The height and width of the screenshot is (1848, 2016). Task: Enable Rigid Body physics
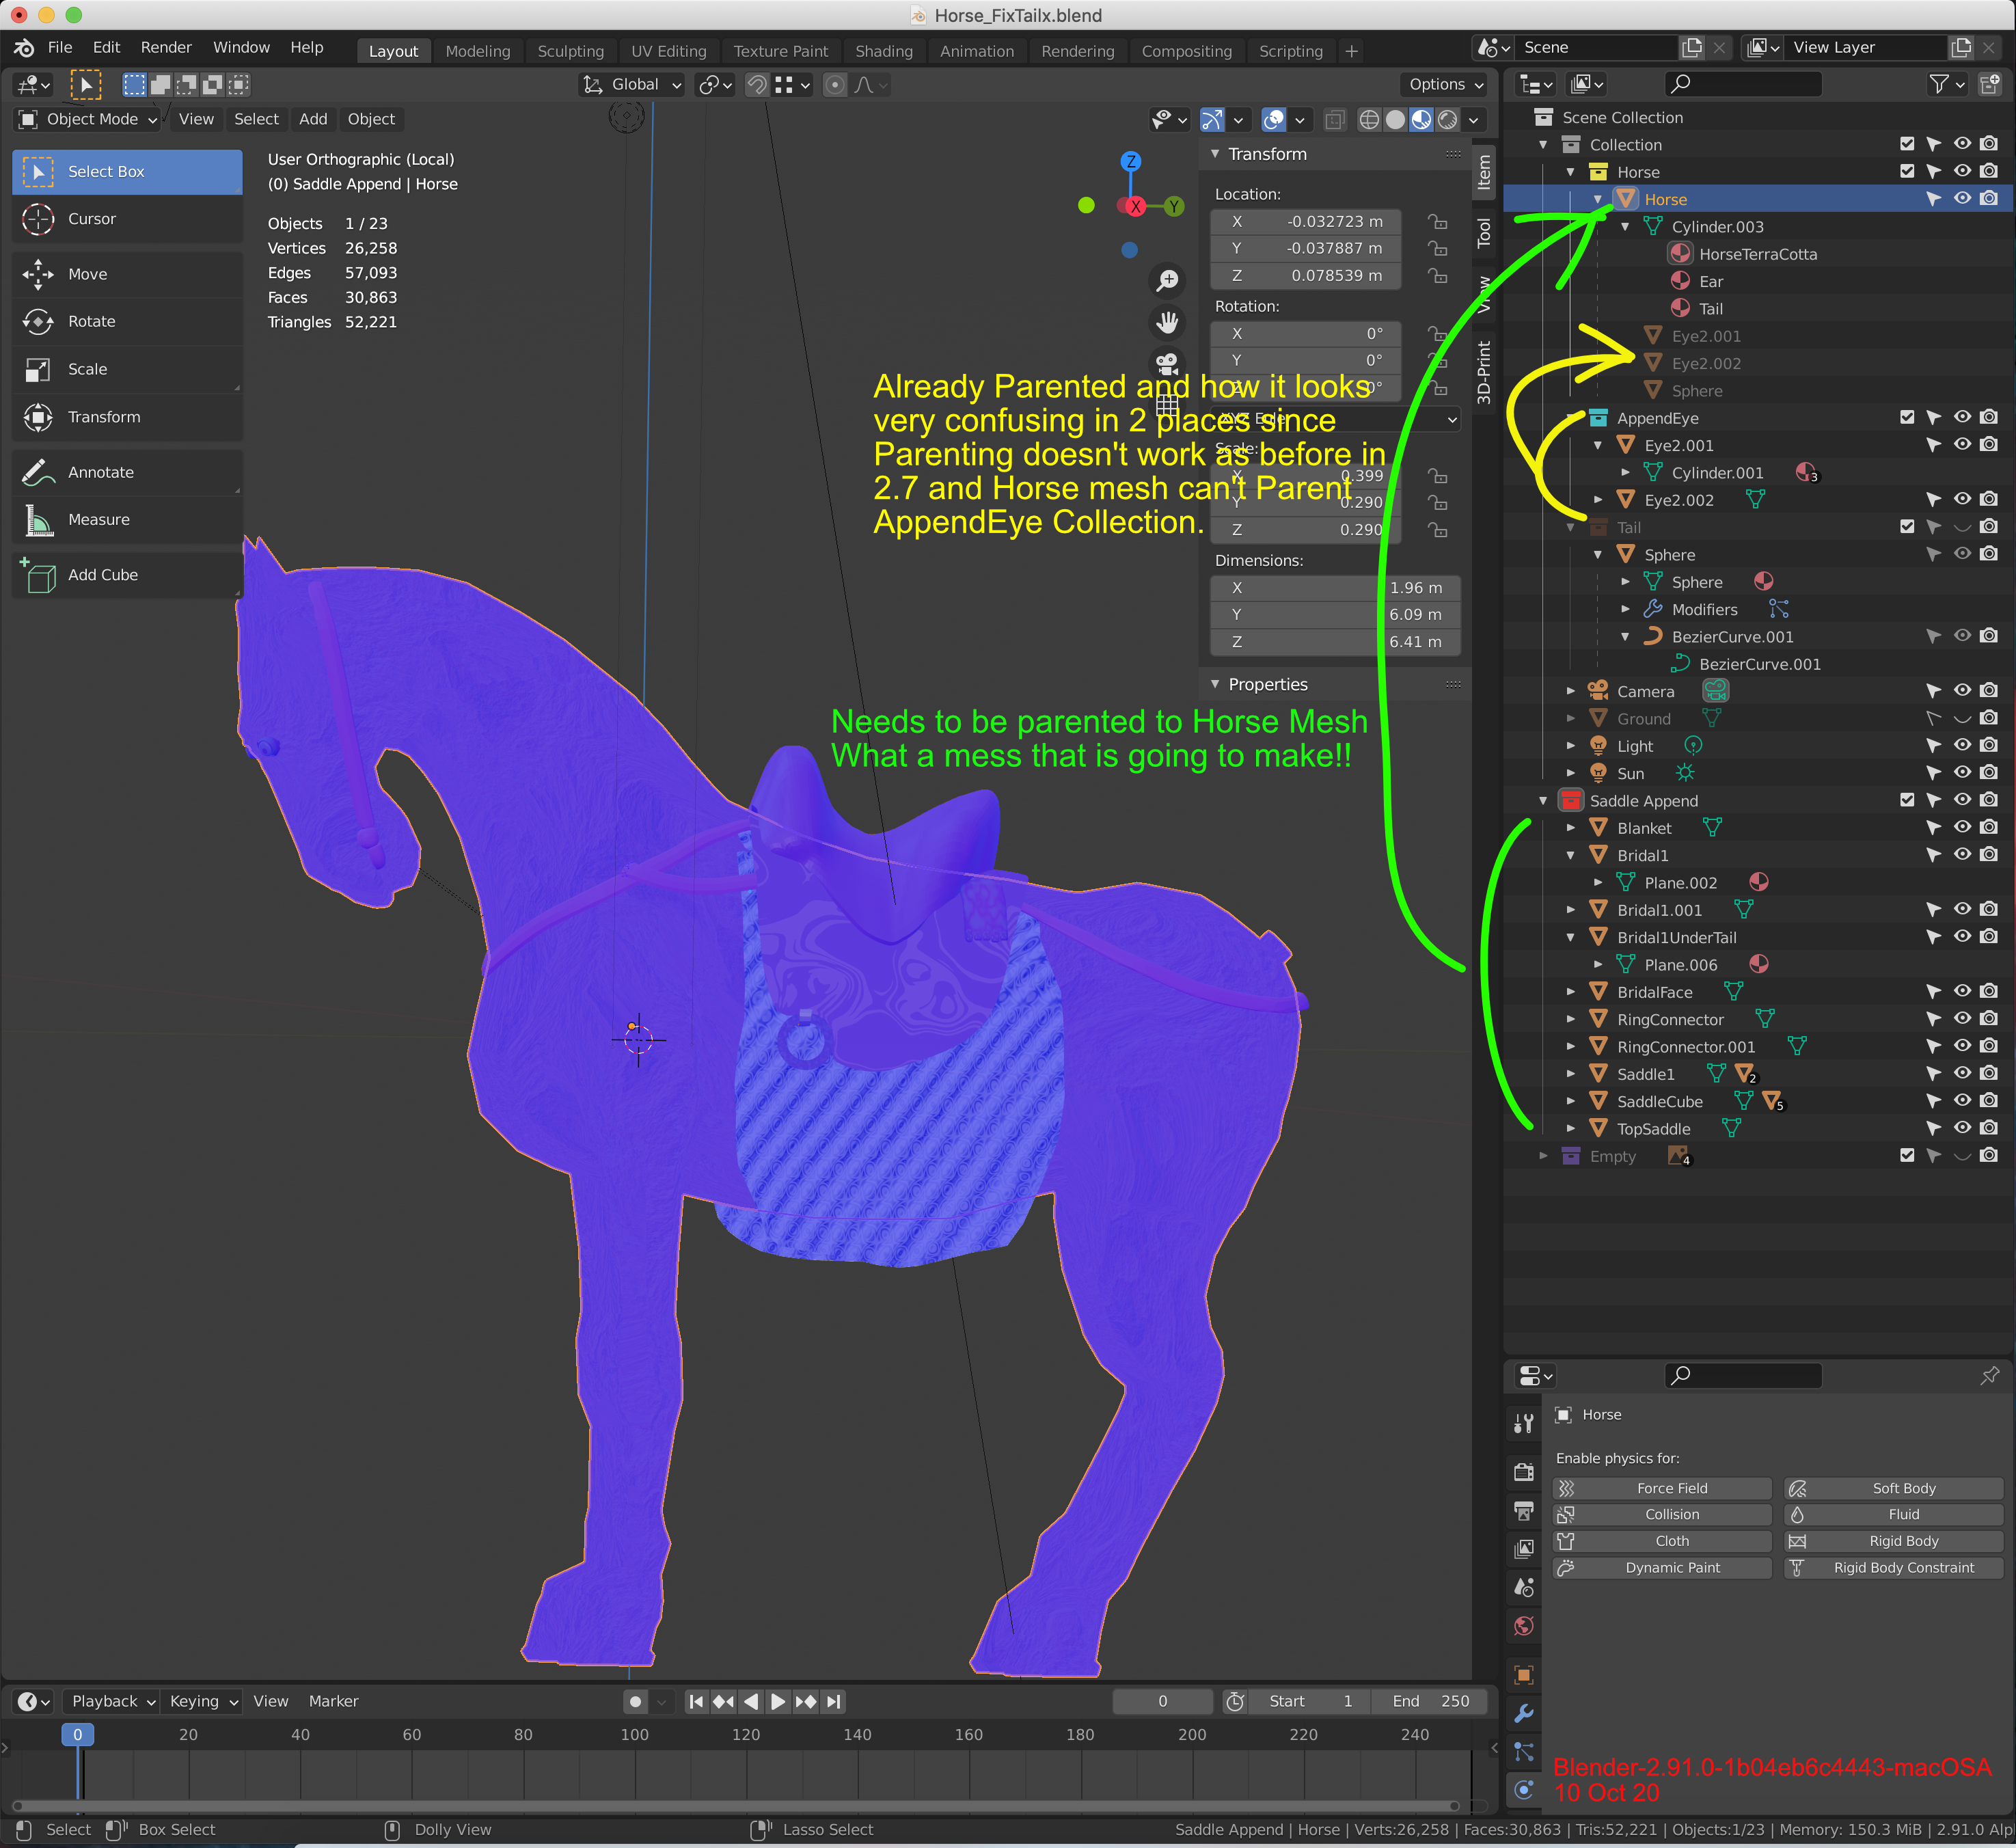(1894, 1541)
